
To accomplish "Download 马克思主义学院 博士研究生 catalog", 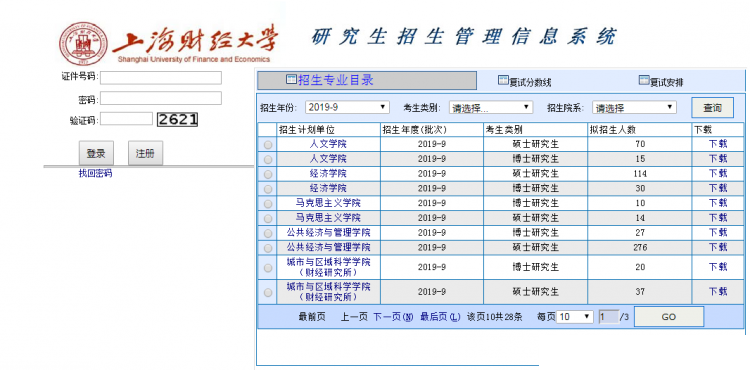I will pyautogui.click(x=717, y=203).
